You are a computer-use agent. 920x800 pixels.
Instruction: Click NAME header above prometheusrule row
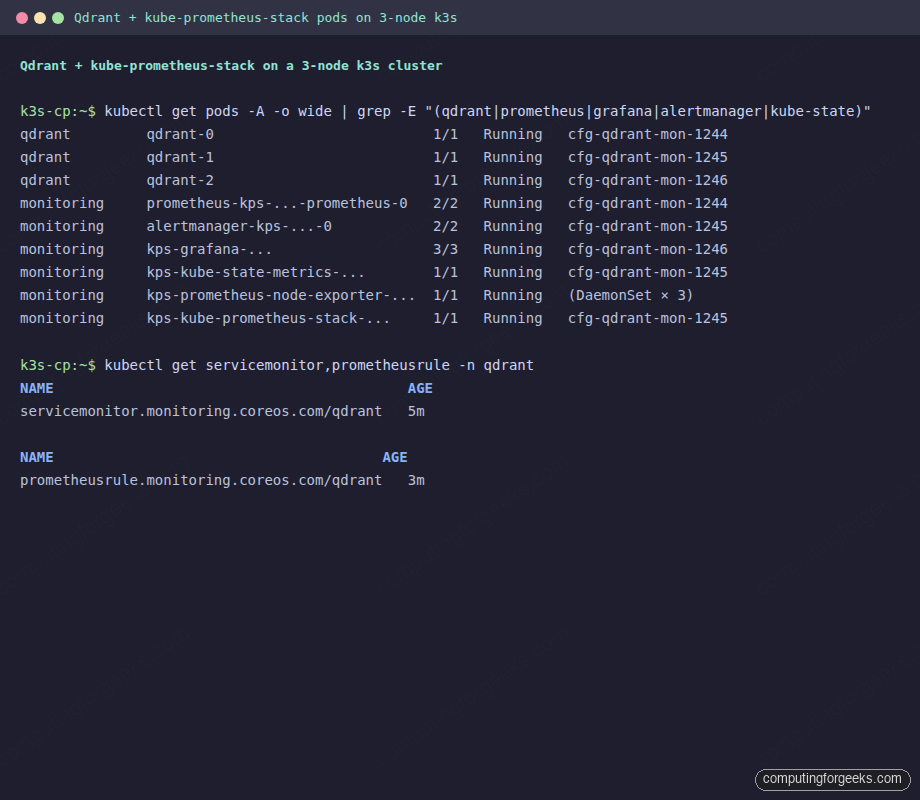pos(36,457)
